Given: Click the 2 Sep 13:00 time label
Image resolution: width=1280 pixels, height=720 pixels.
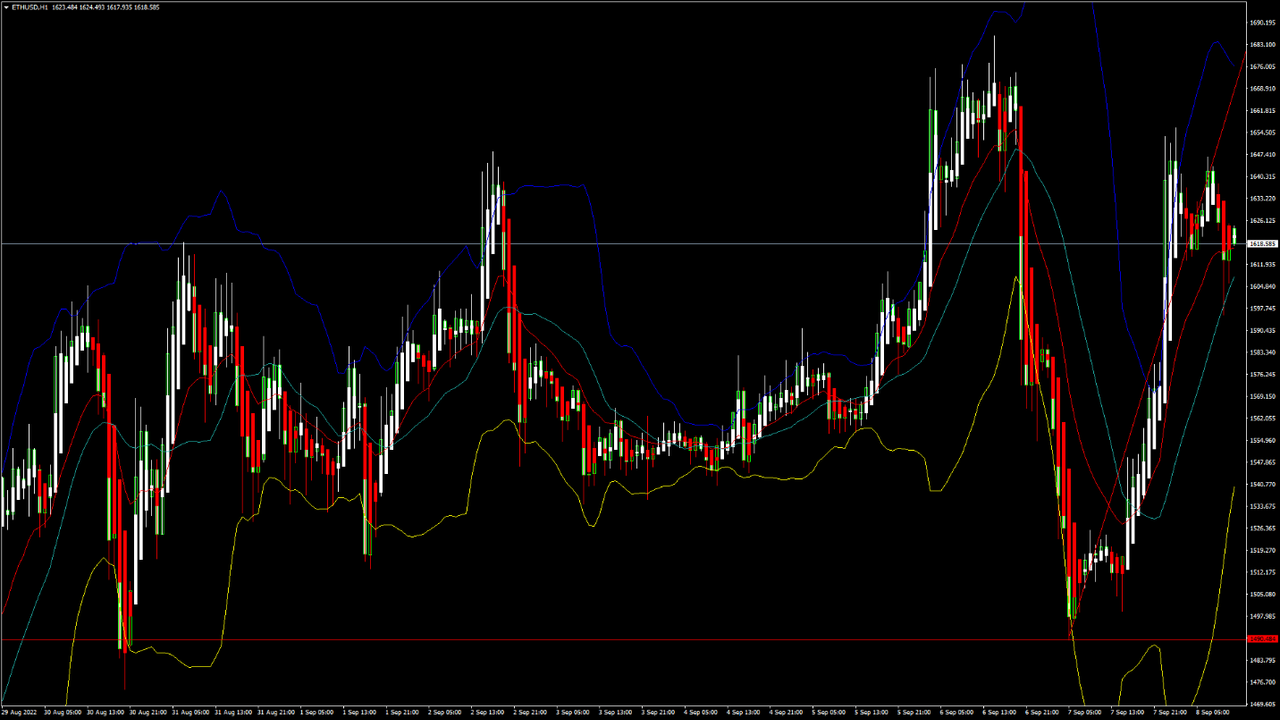Looking at the screenshot, I should 489,713.
